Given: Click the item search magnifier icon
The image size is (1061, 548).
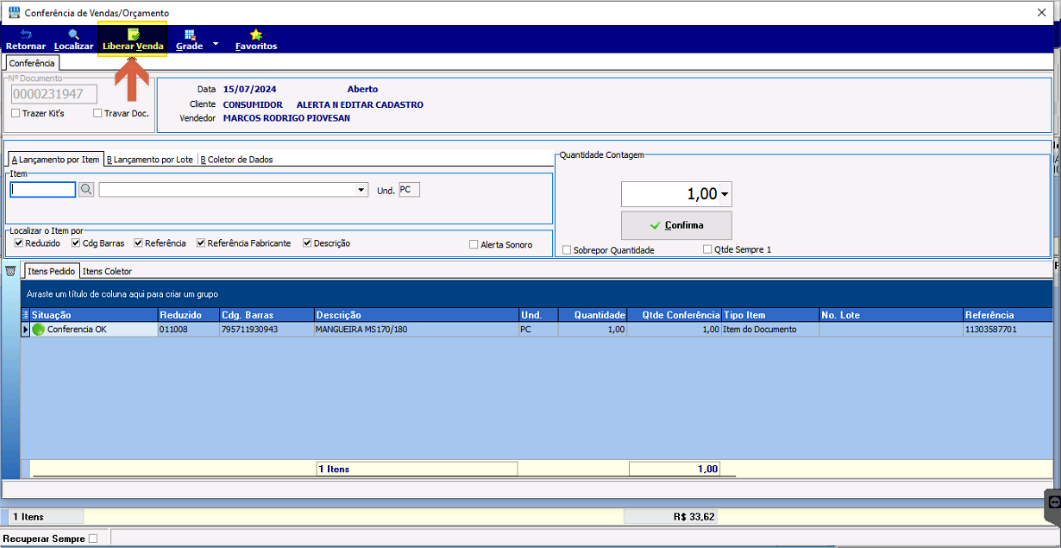Looking at the screenshot, I should coord(87,190).
